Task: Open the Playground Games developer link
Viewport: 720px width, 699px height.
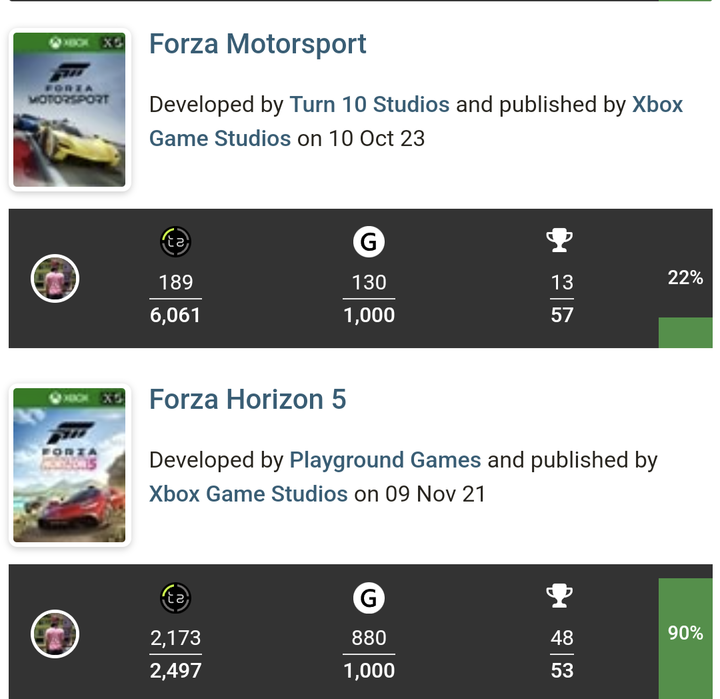Action: [385, 460]
